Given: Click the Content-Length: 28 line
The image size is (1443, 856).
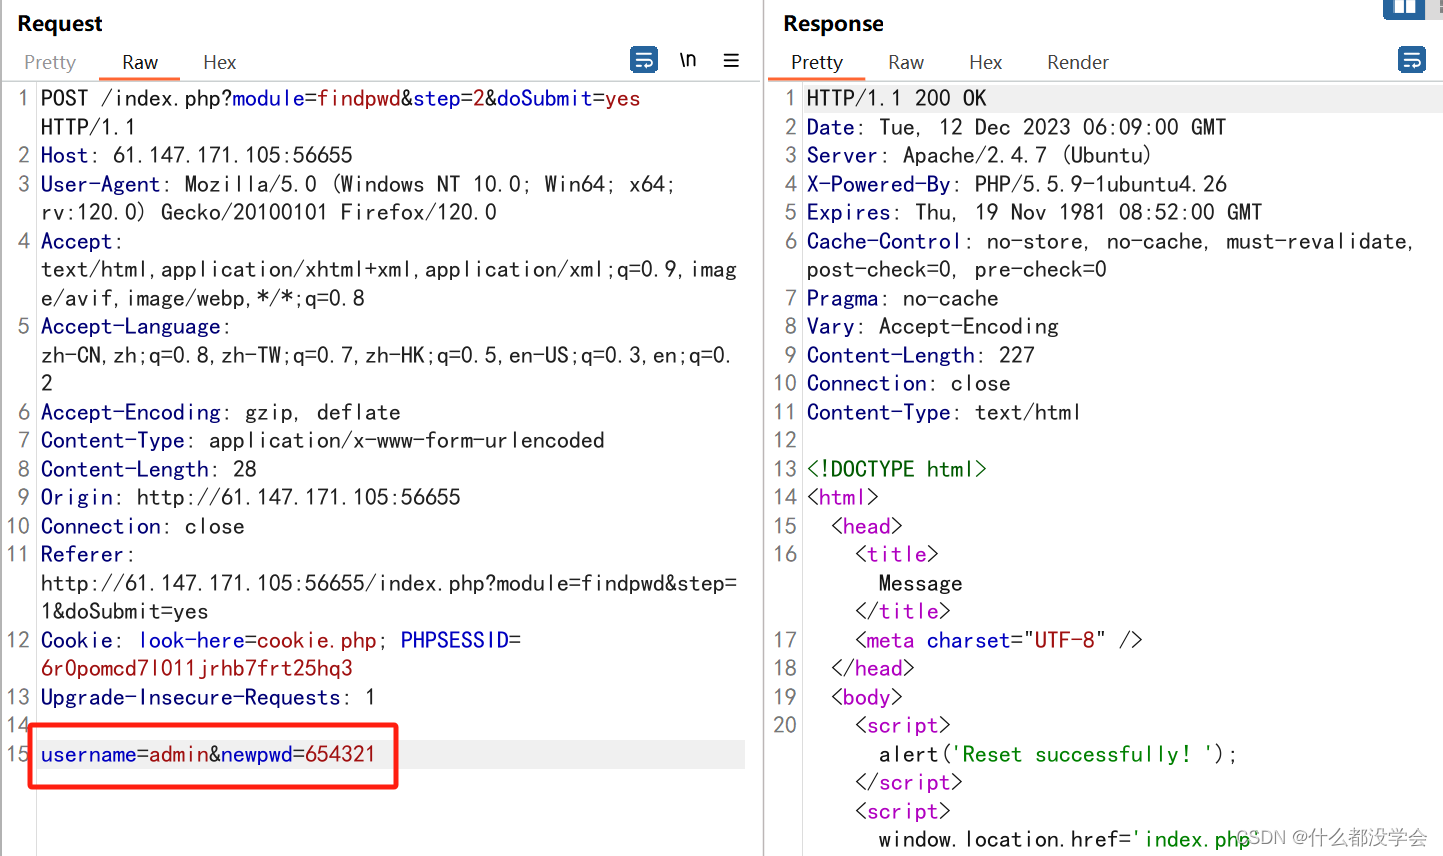Looking at the screenshot, I should (148, 469).
